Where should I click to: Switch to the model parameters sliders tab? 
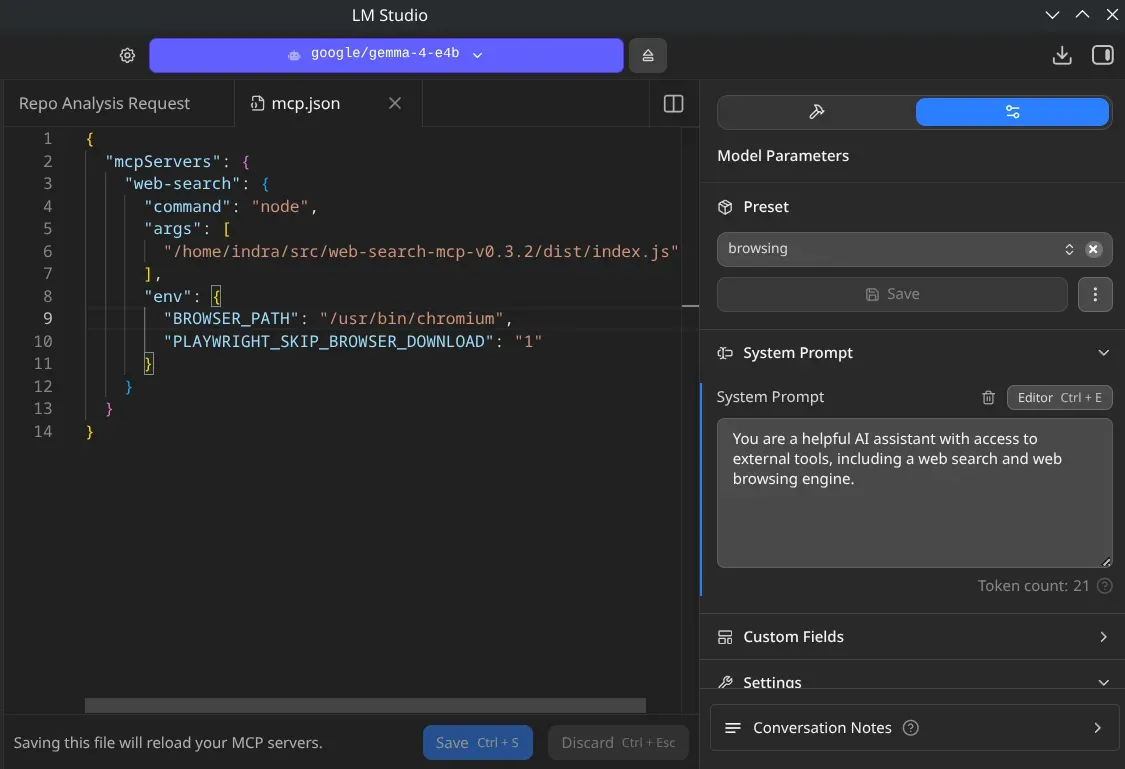pyautogui.click(x=1012, y=112)
